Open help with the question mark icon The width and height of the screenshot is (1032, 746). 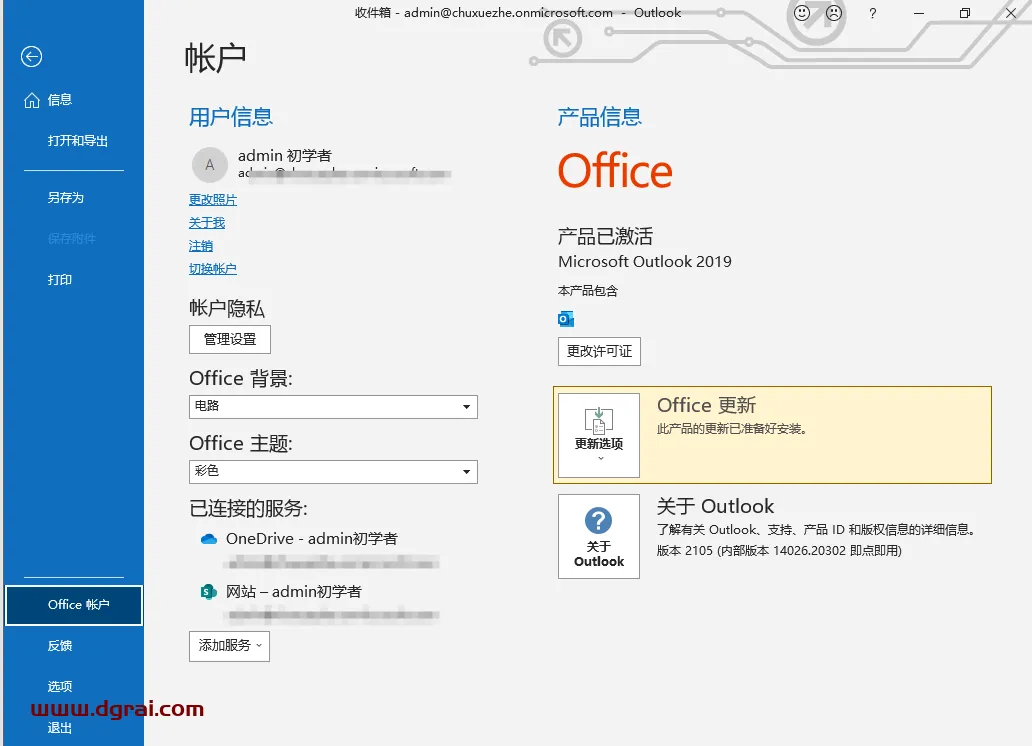[873, 13]
